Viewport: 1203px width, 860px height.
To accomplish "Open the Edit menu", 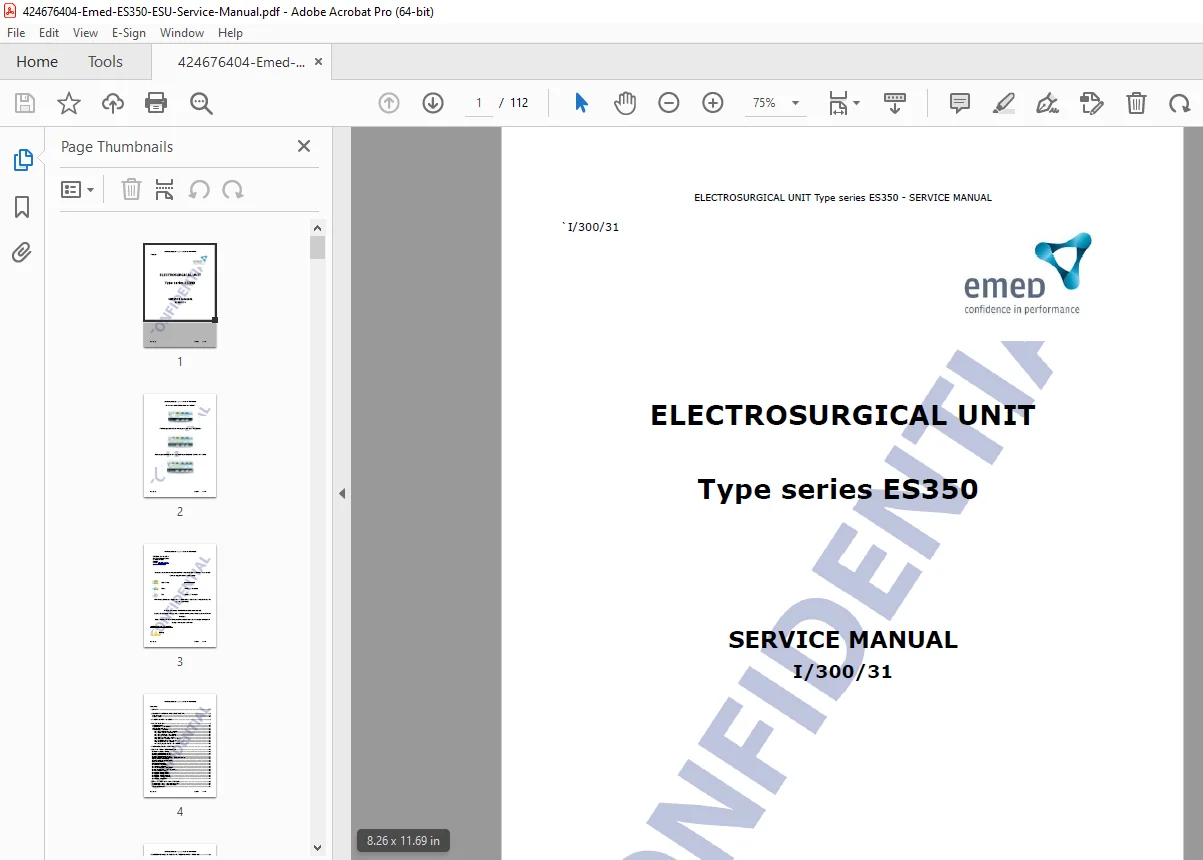I will point(49,33).
